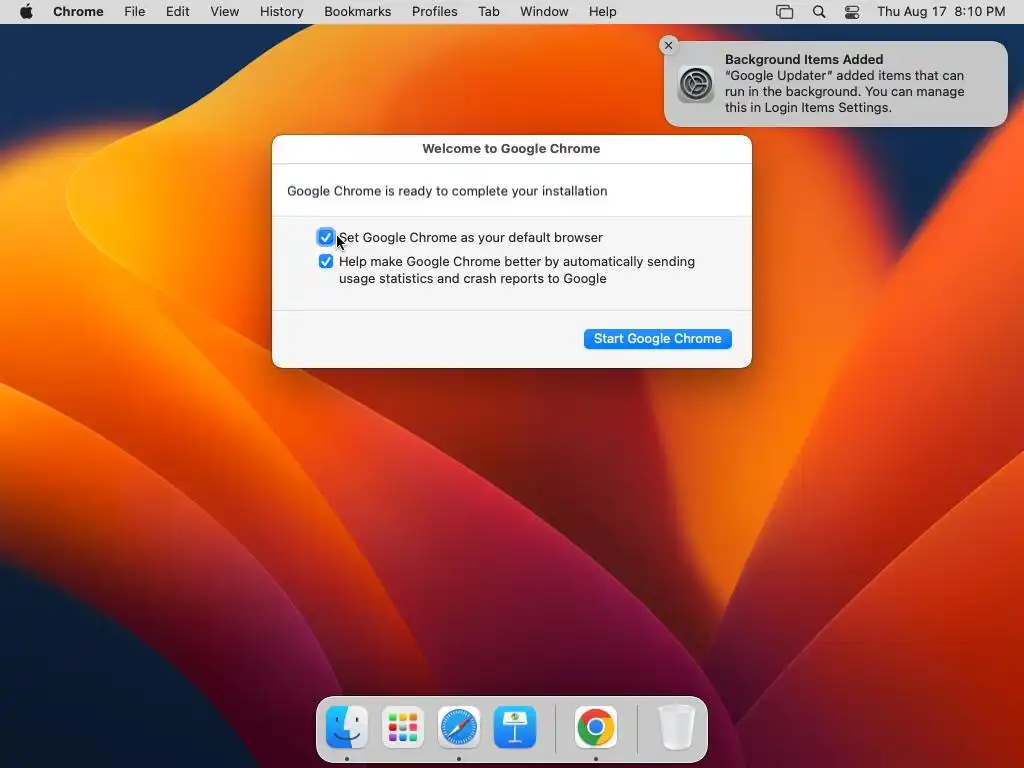This screenshot has height=768, width=1024.
Task: Click the Google Chrome Dock icon
Action: click(x=596, y=727)
